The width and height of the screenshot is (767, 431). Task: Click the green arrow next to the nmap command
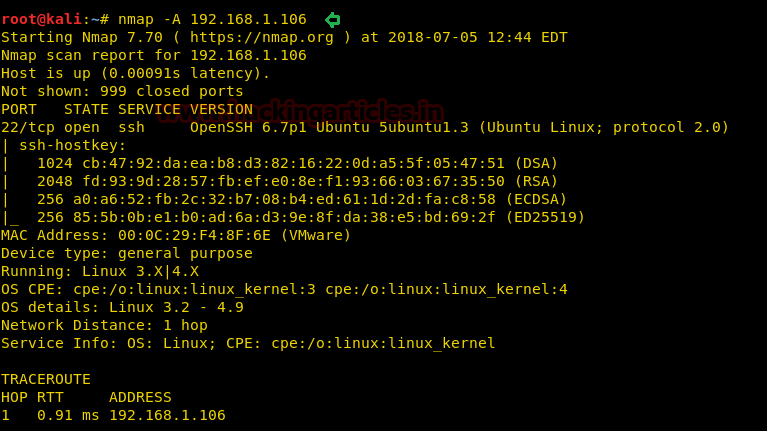[332, 19]
